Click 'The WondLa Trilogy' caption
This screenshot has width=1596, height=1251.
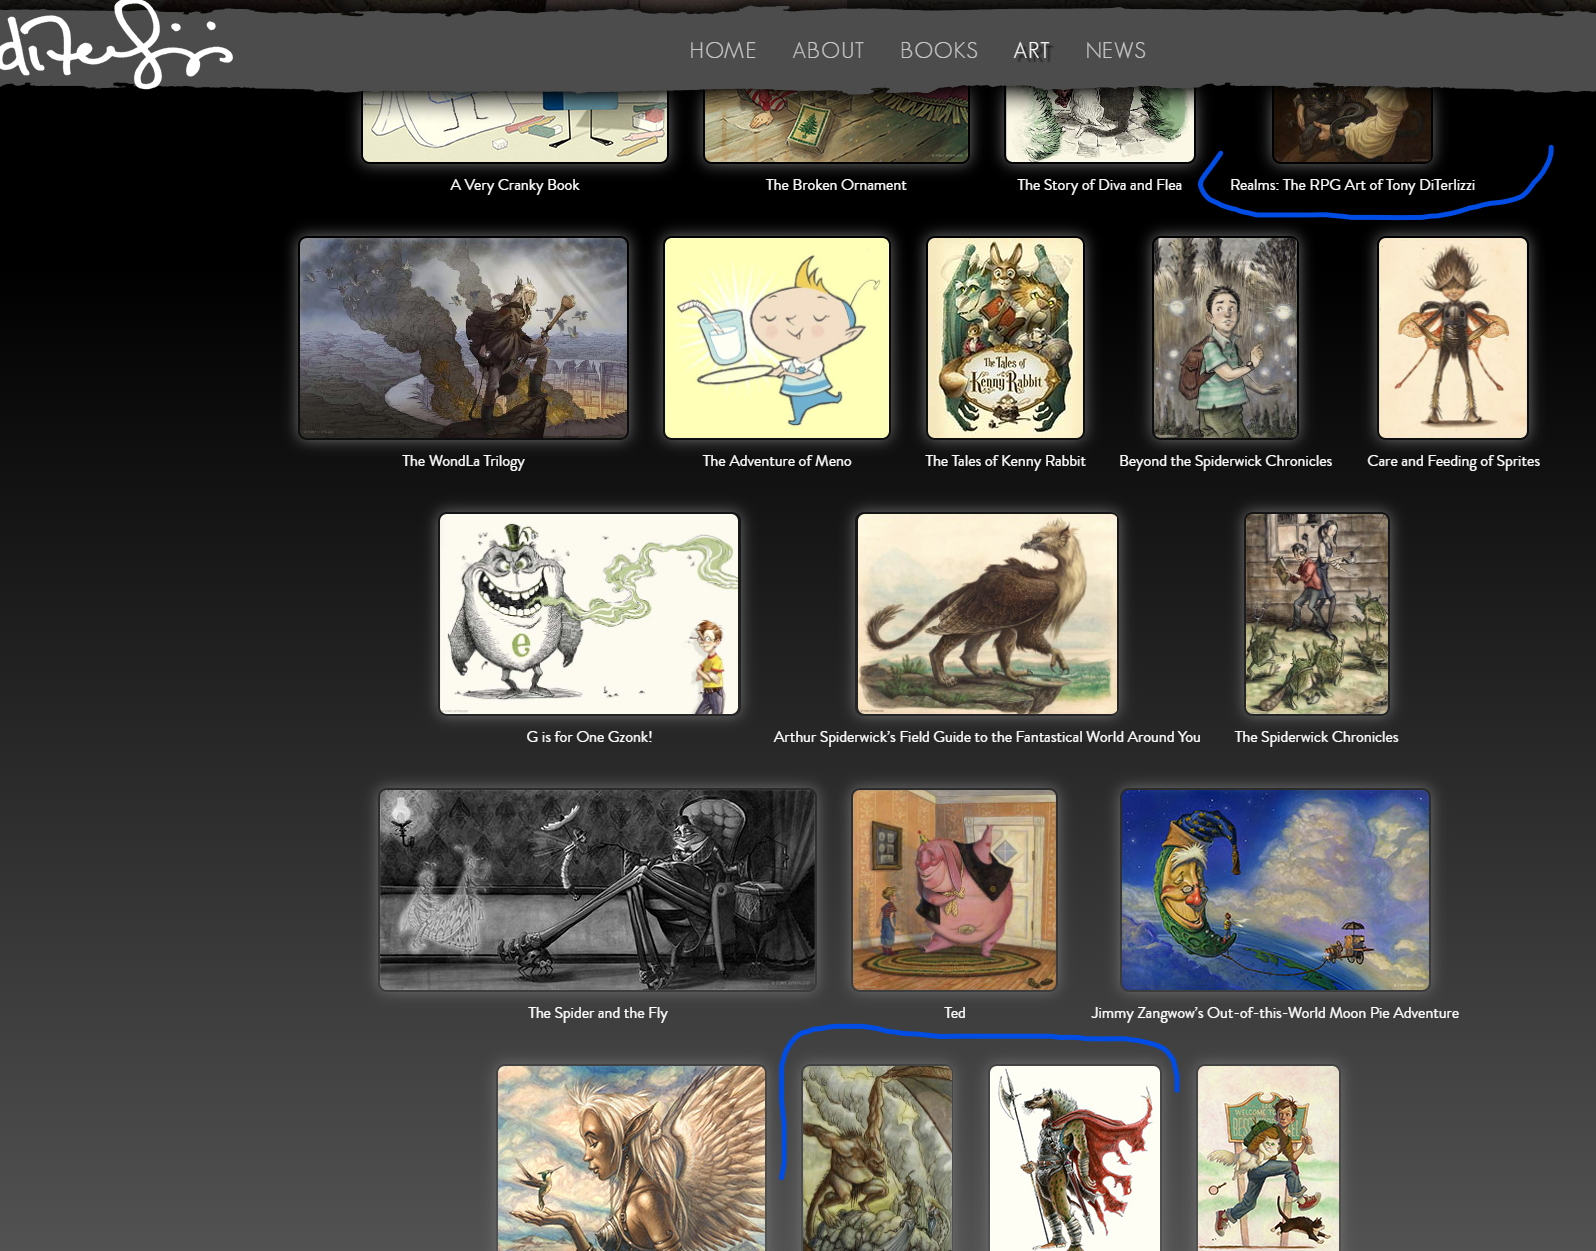coord(463,461)
